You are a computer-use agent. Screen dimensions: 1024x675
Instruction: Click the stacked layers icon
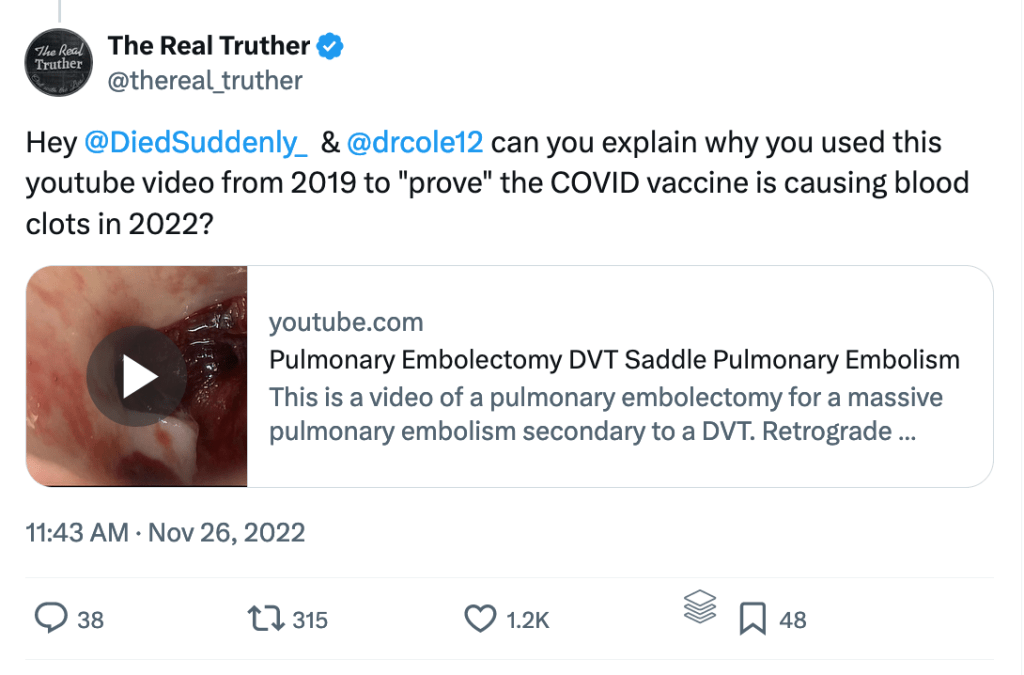tap(701, 607)
